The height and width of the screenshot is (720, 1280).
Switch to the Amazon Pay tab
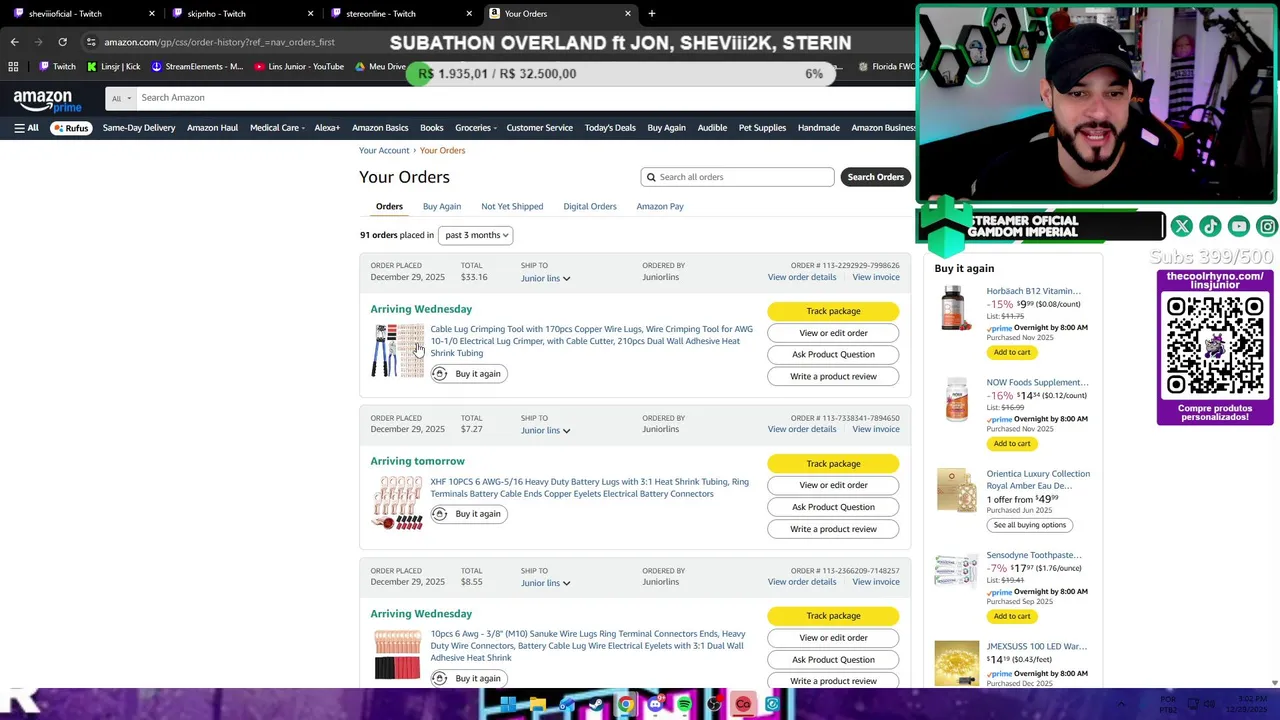660,206
